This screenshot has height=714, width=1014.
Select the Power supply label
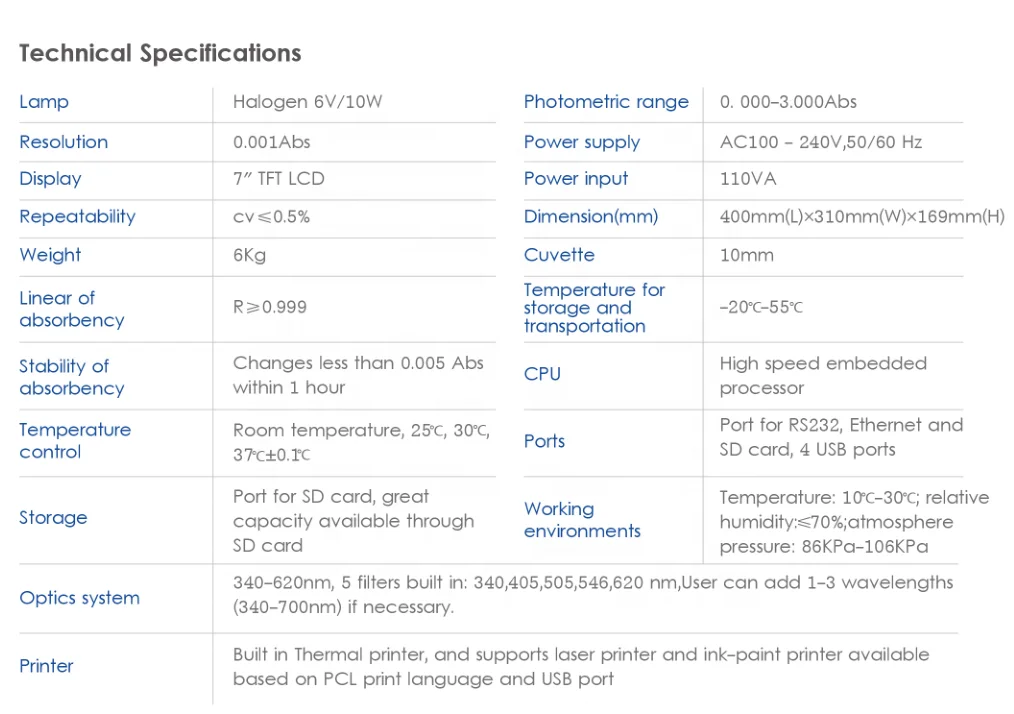[581, 142]
